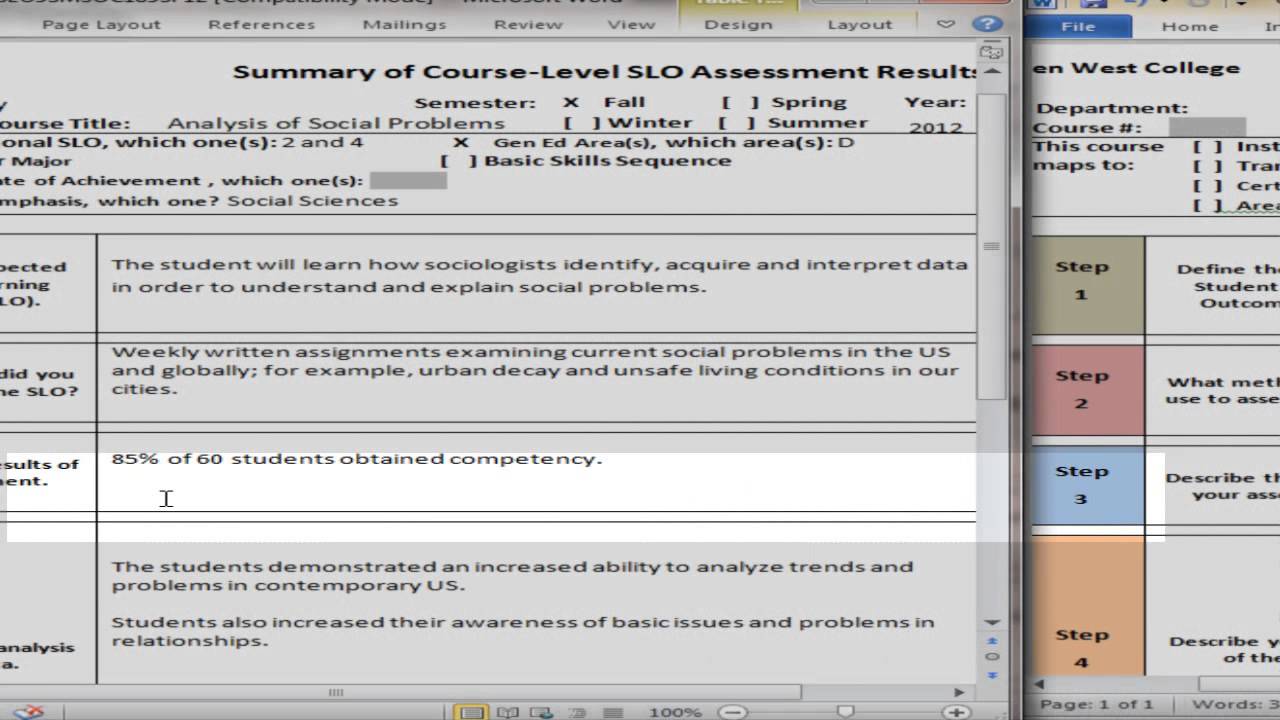The height and width of the screenshot is (720, 1280).
Task: Open File tab in right Word window
Action: point(1078,27)
